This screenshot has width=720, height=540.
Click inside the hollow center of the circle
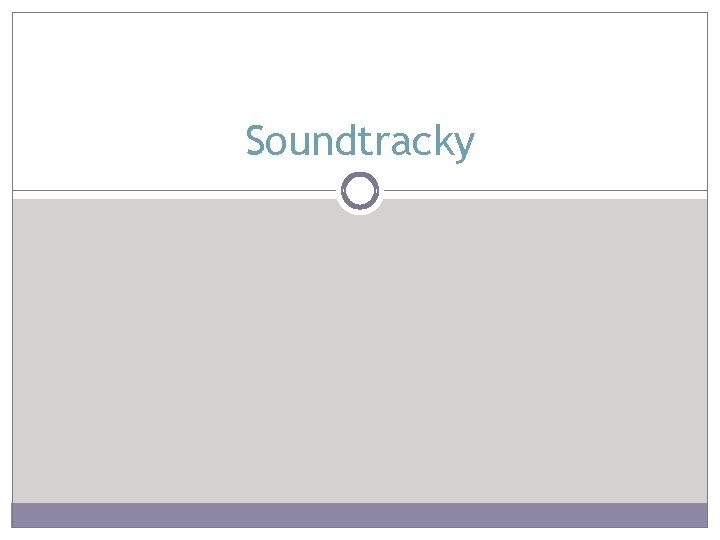[x=360, y=191]
